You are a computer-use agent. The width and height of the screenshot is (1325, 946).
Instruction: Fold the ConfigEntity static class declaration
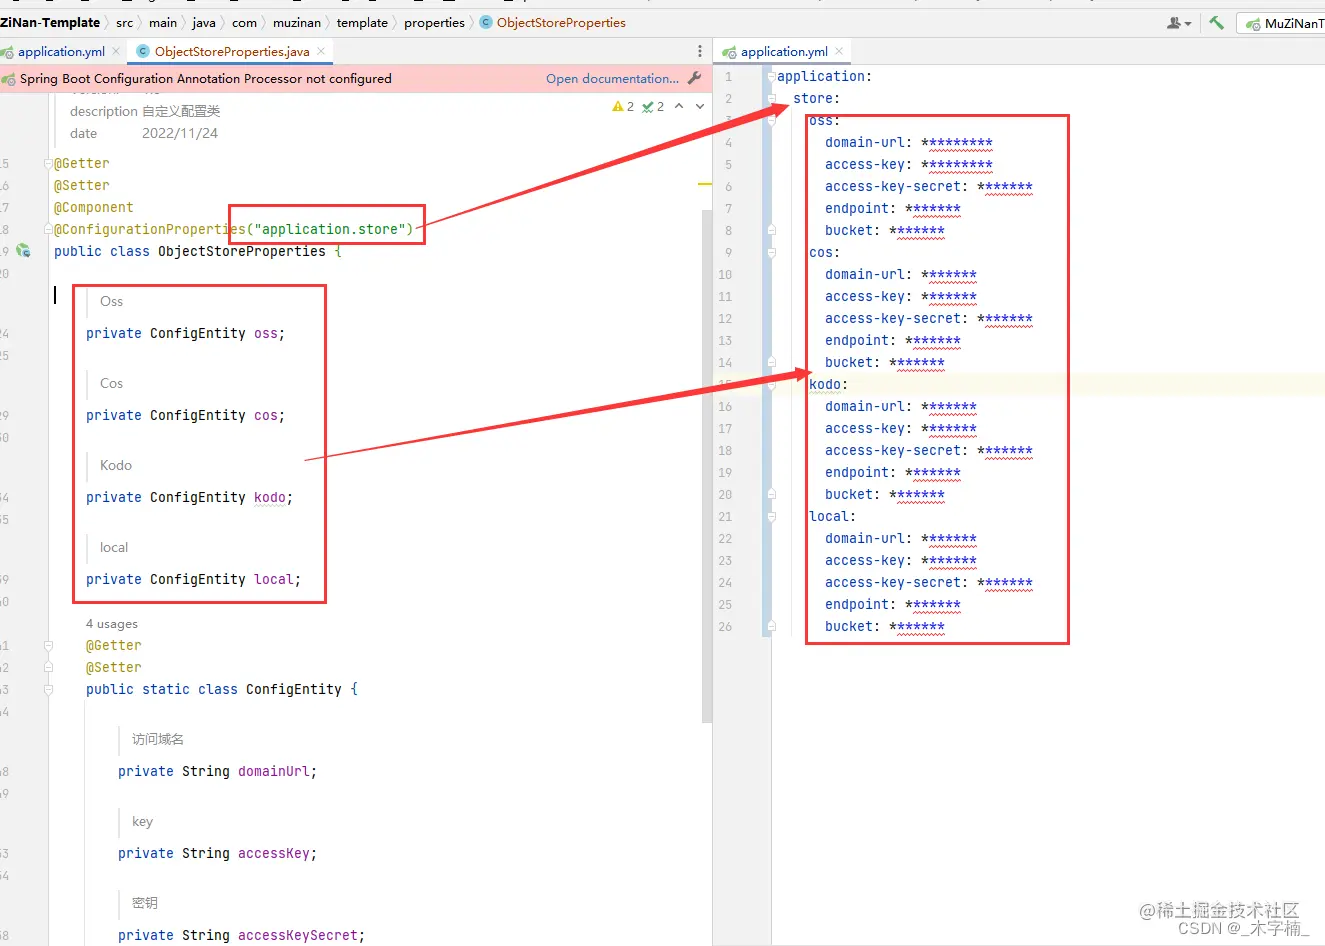click(x=48, y=689)
